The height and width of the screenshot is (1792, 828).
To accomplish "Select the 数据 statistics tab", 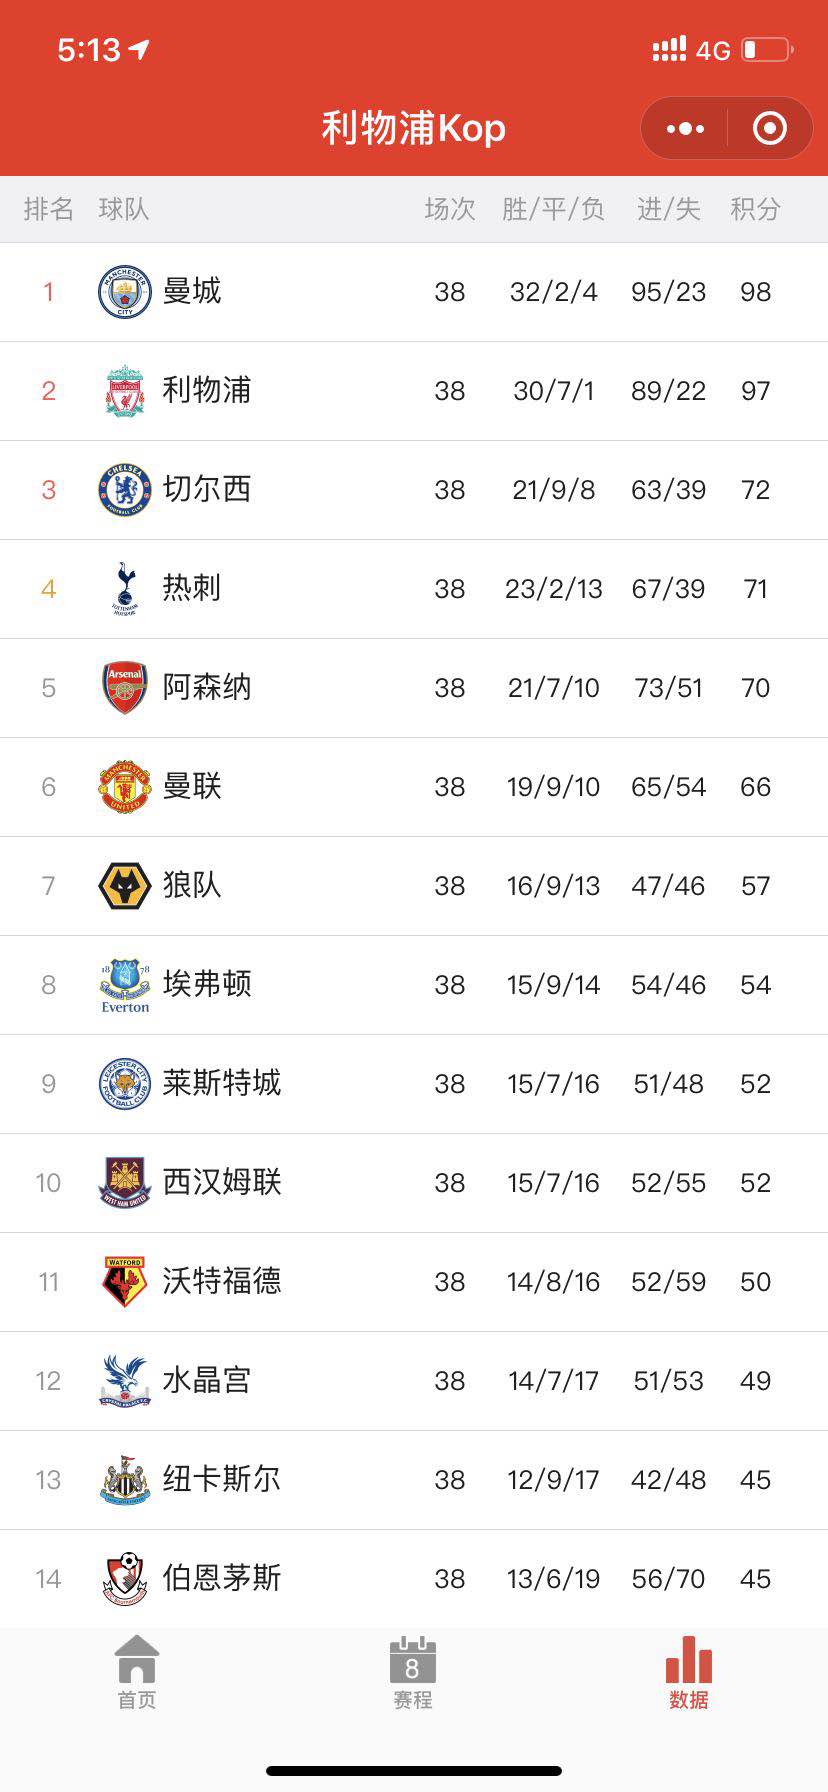I will pyautogui.click(x=689, y=1674).
